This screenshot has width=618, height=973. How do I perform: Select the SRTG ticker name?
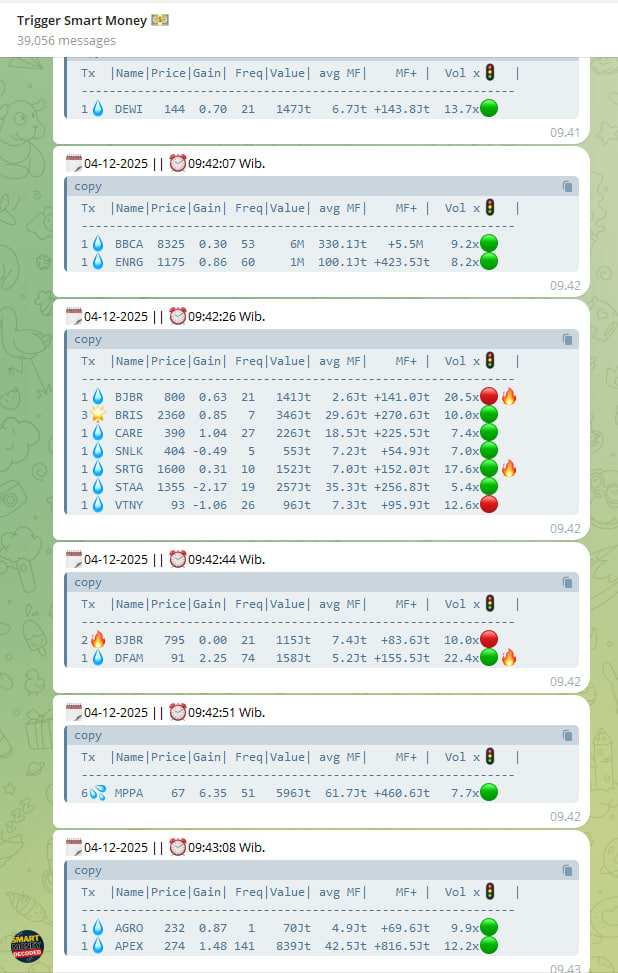(128, 469)
